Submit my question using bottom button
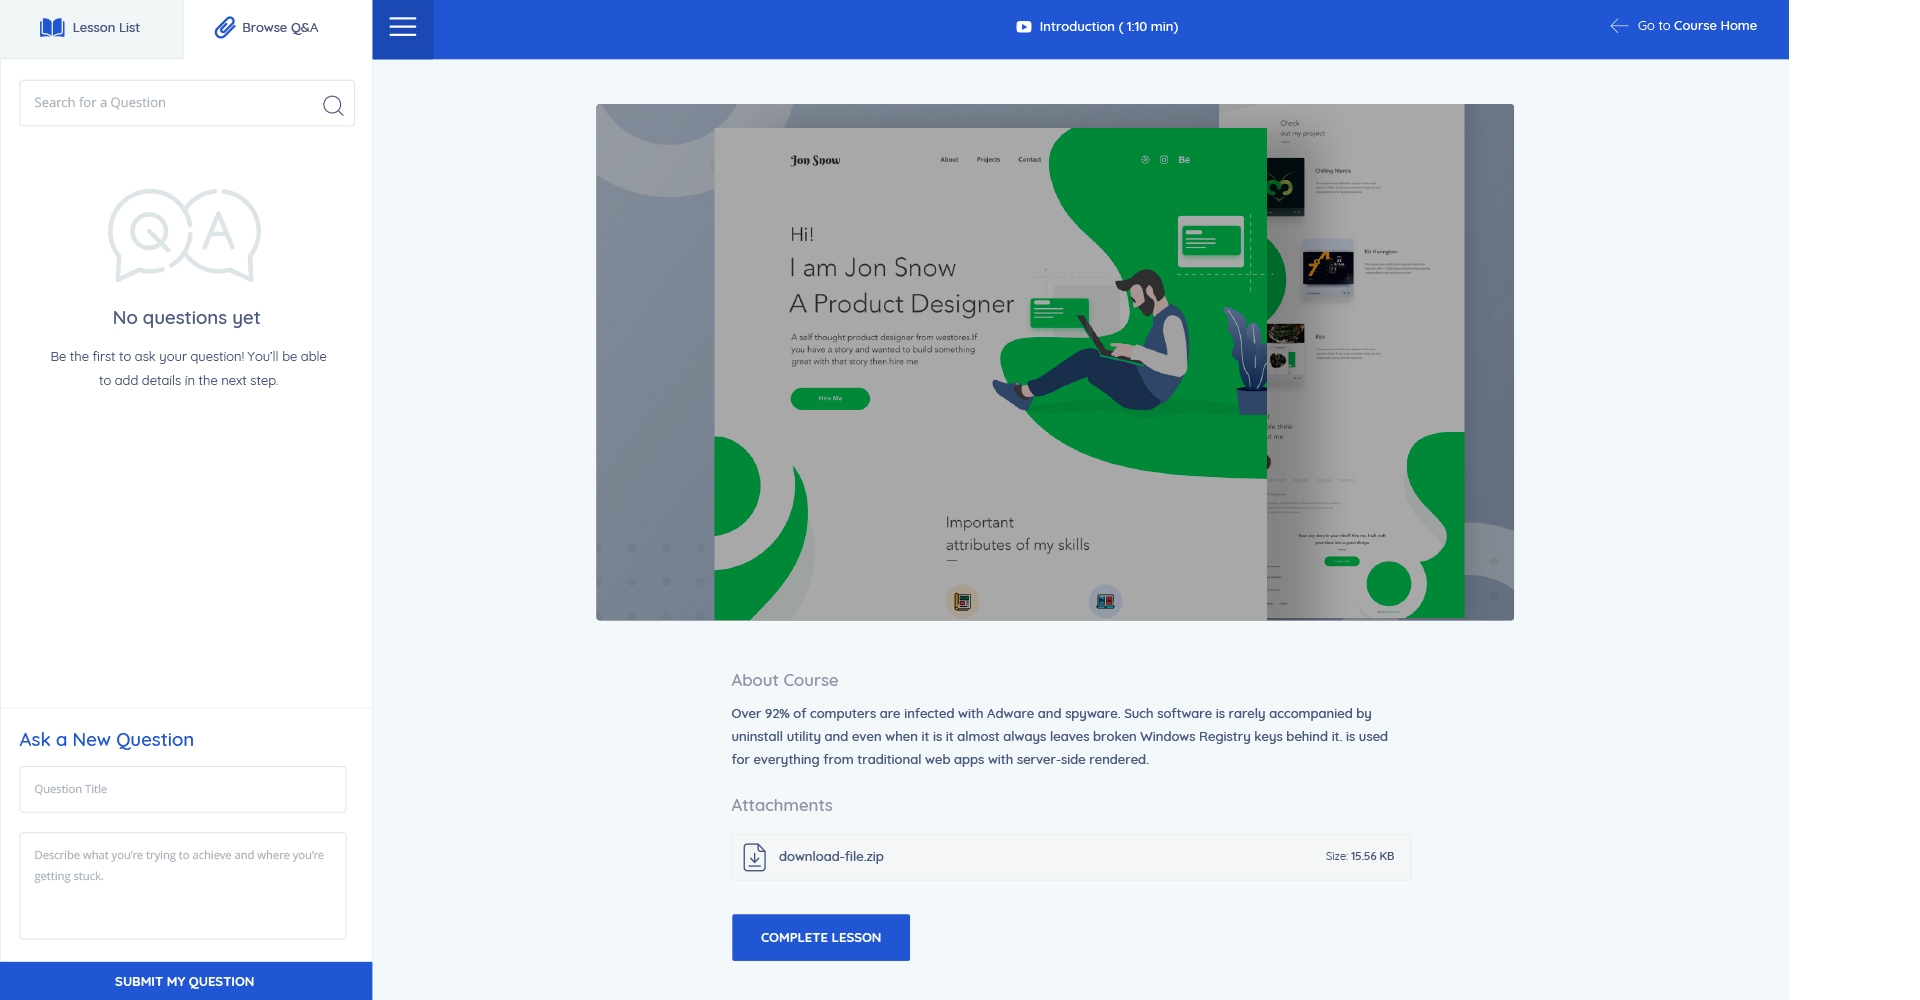Screen dimensions: 1920x1000 tap(185, 981)
